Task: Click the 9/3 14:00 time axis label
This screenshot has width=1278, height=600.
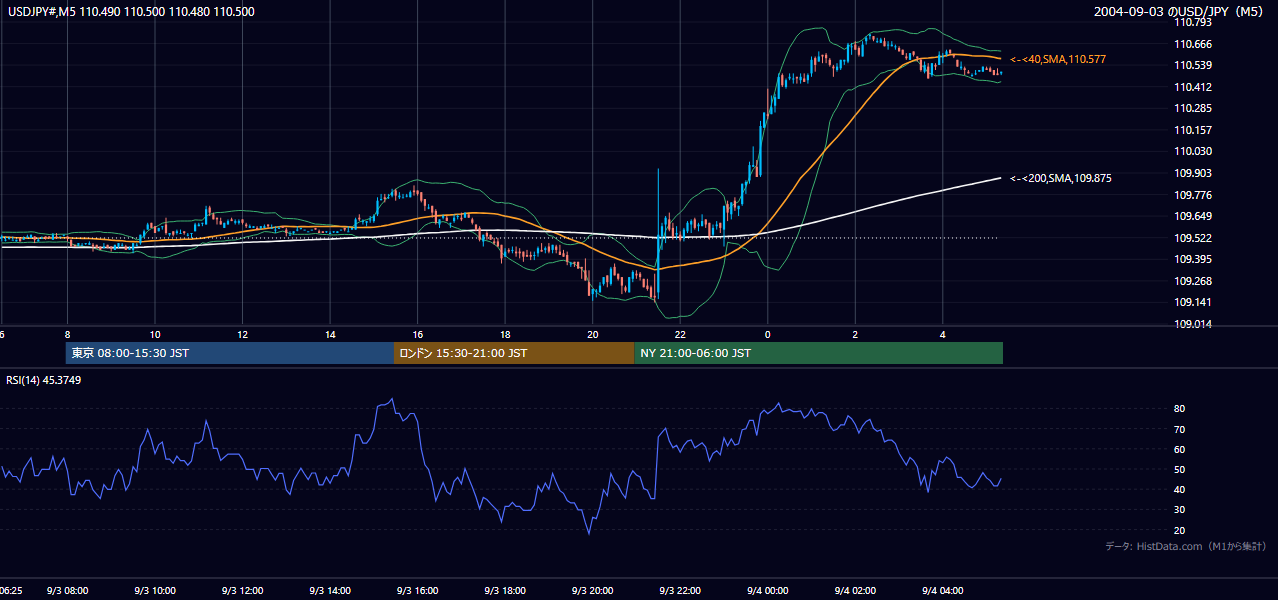Action: tap(330, 591)
